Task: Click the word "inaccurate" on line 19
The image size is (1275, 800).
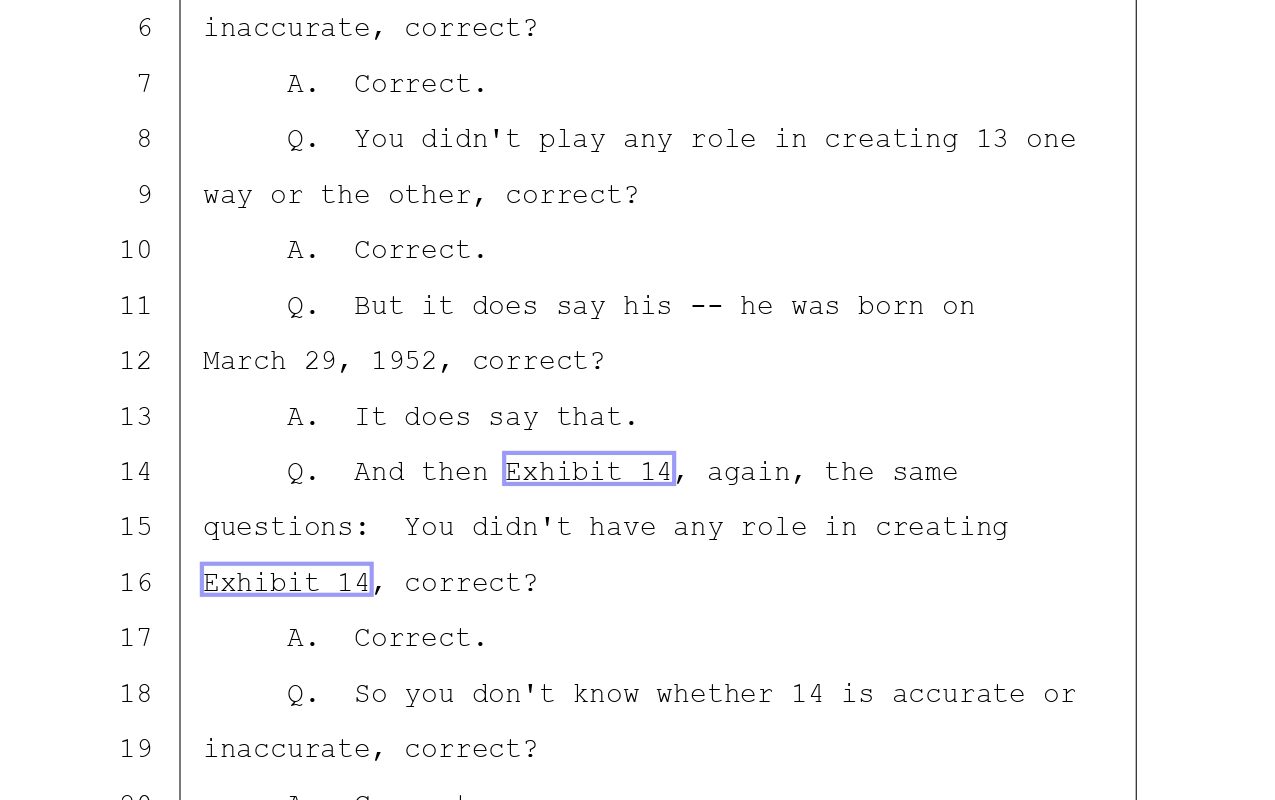Action: (x=286, y=749)
